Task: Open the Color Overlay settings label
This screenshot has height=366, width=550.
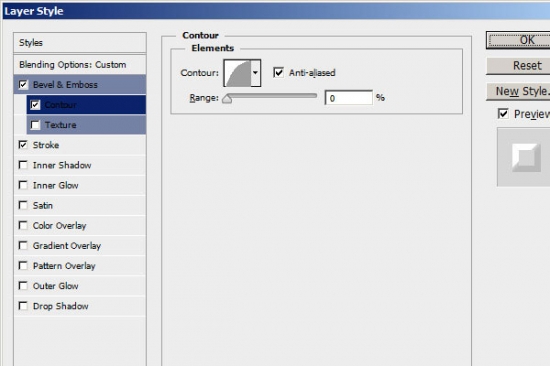Action: (x=60, y=226)
